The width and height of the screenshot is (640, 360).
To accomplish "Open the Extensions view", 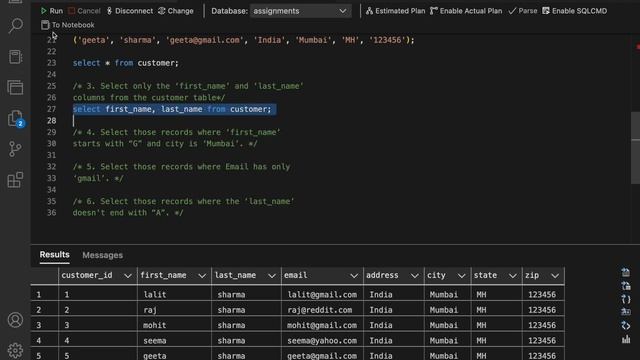I will click(x=15, y=180).
